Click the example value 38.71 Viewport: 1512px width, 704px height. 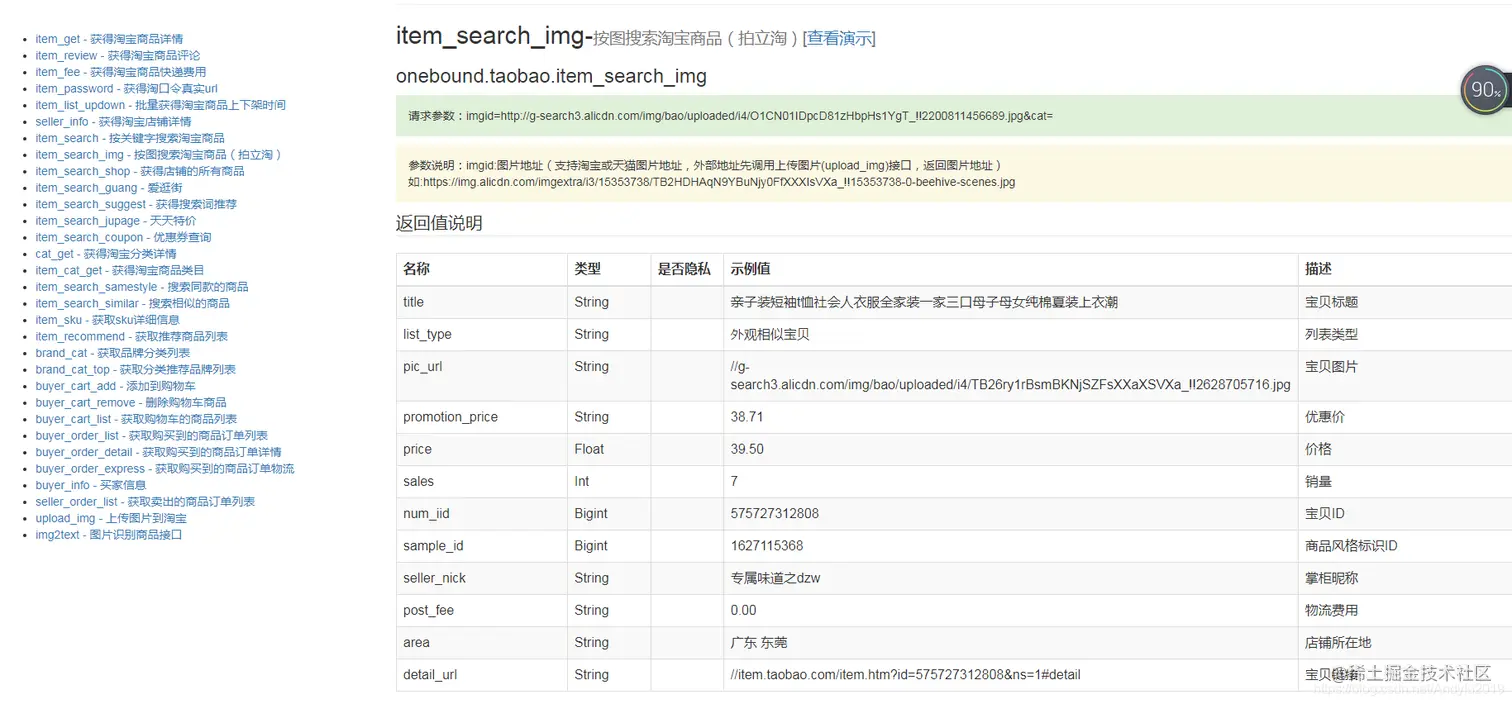point(747,417)
